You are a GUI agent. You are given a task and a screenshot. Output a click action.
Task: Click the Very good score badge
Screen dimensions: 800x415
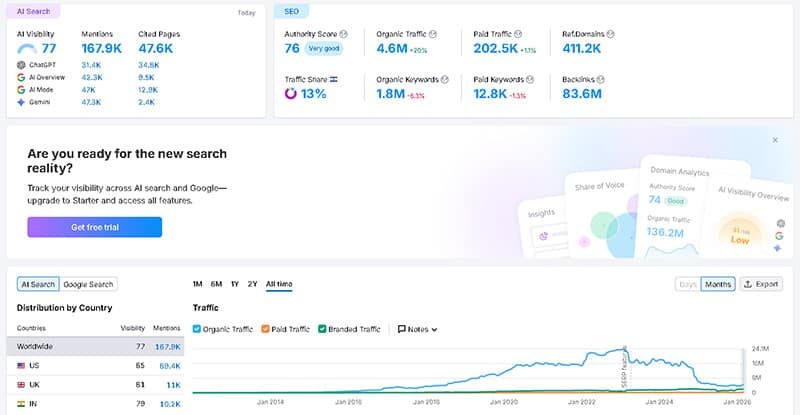point(324,48)
